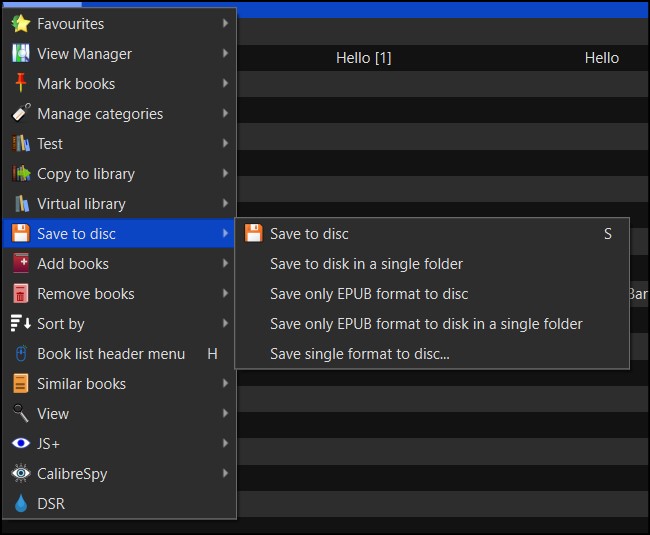The height and width of the screenshot is (535, 650).
Task: Click the JS+ eye icon
Action: coord(20,444)
